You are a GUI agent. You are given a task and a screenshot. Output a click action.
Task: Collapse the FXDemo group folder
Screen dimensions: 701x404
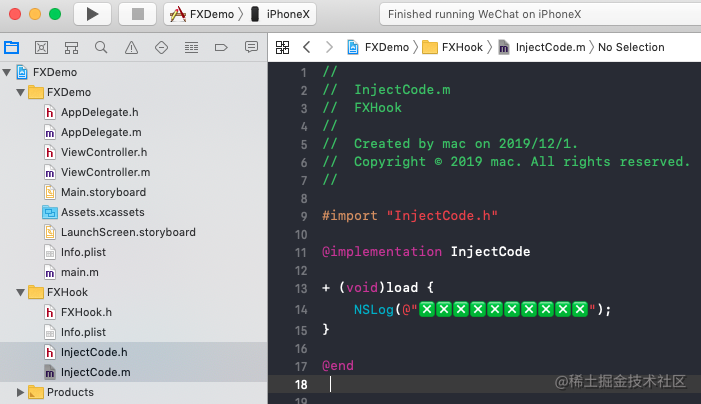pyautogui.click(x=21, y=93)
